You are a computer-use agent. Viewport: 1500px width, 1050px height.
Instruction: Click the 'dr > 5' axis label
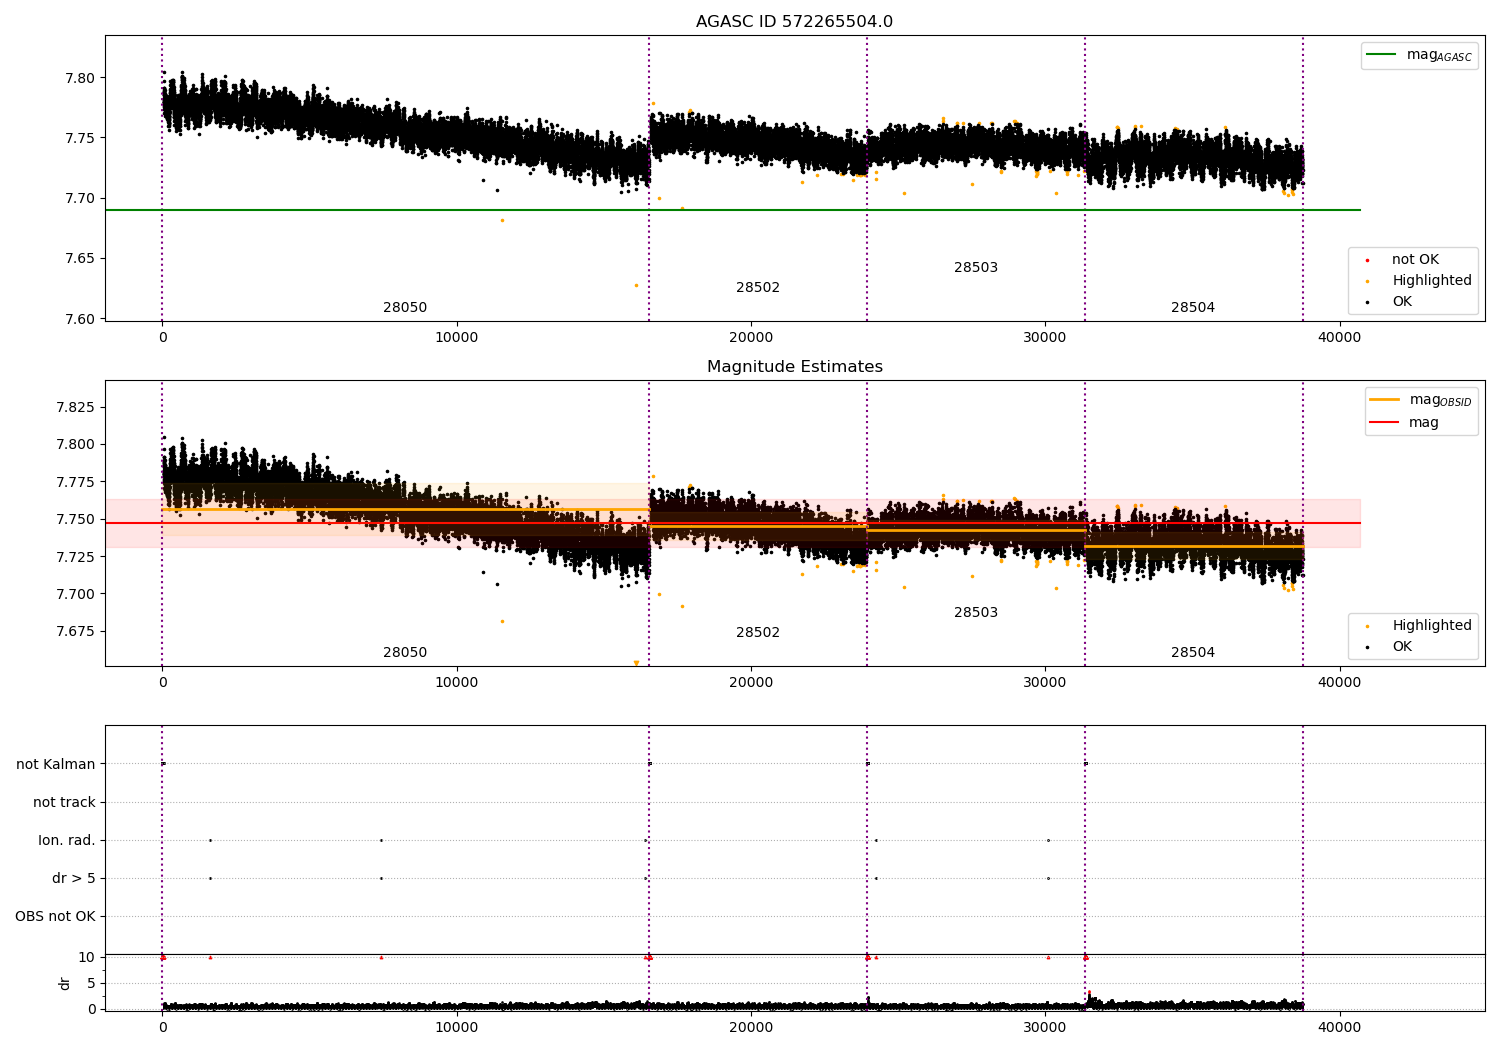click(74, 879)
